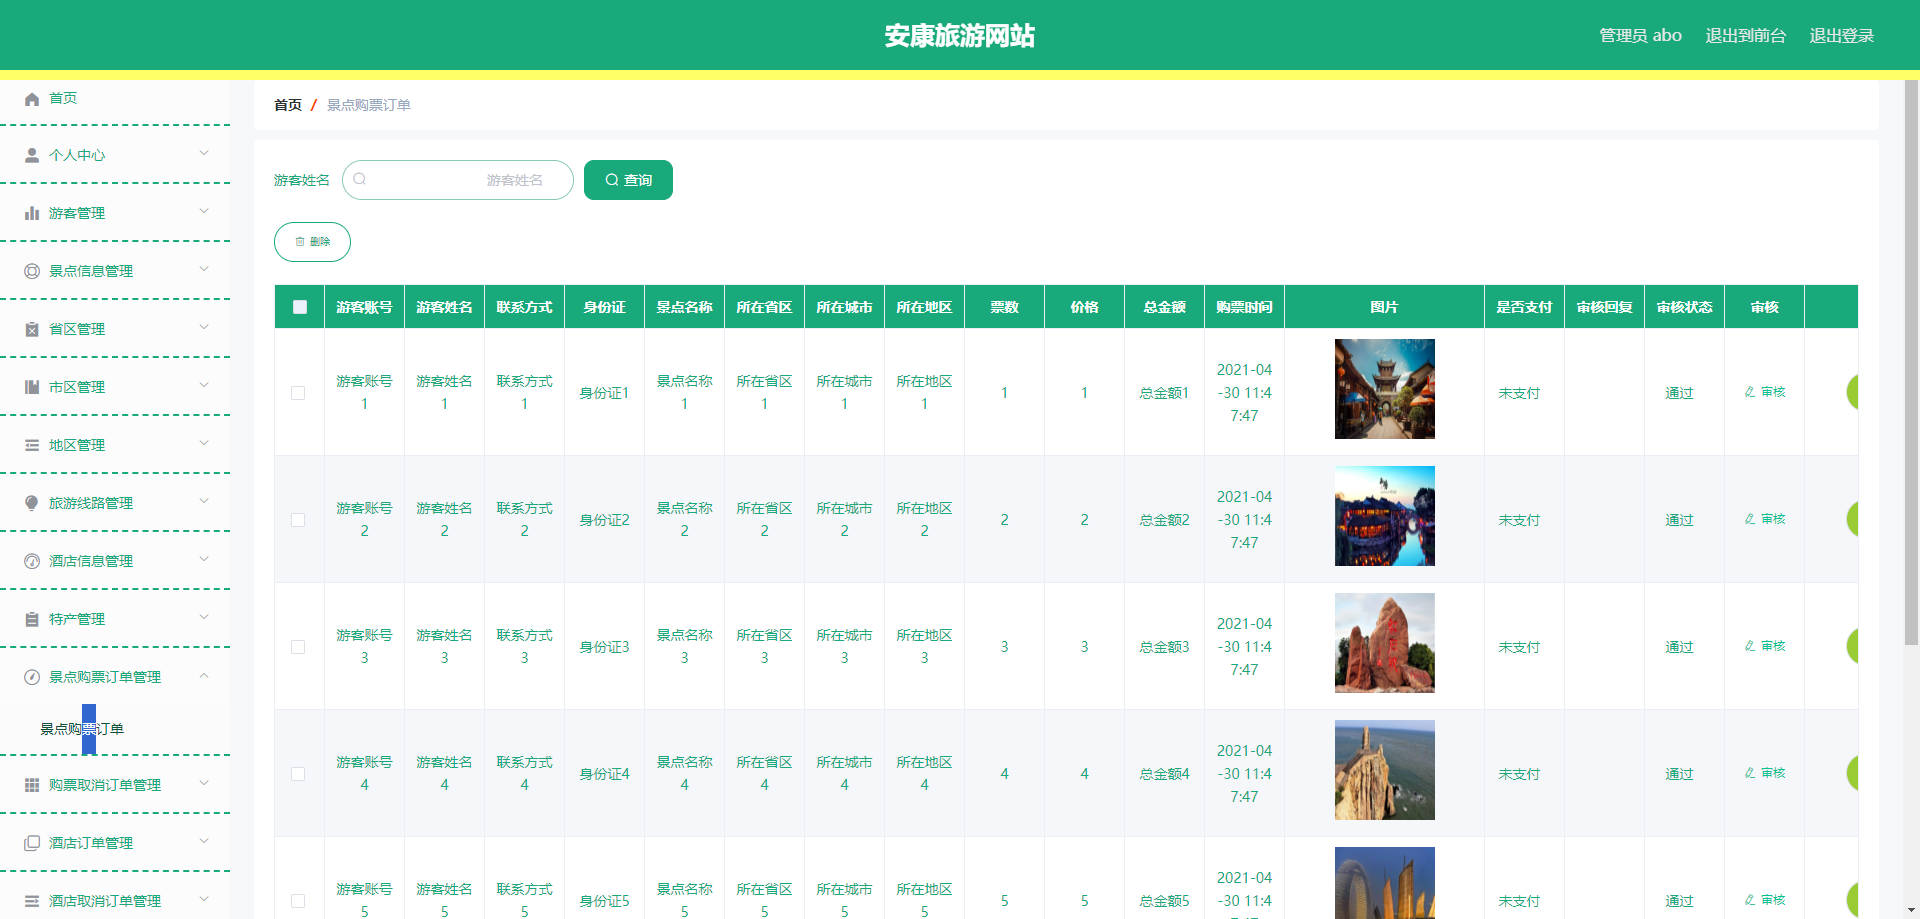The image size is (1920, 919).
Task: Click the person icon for 个人中心
Action: click(32, 155)
